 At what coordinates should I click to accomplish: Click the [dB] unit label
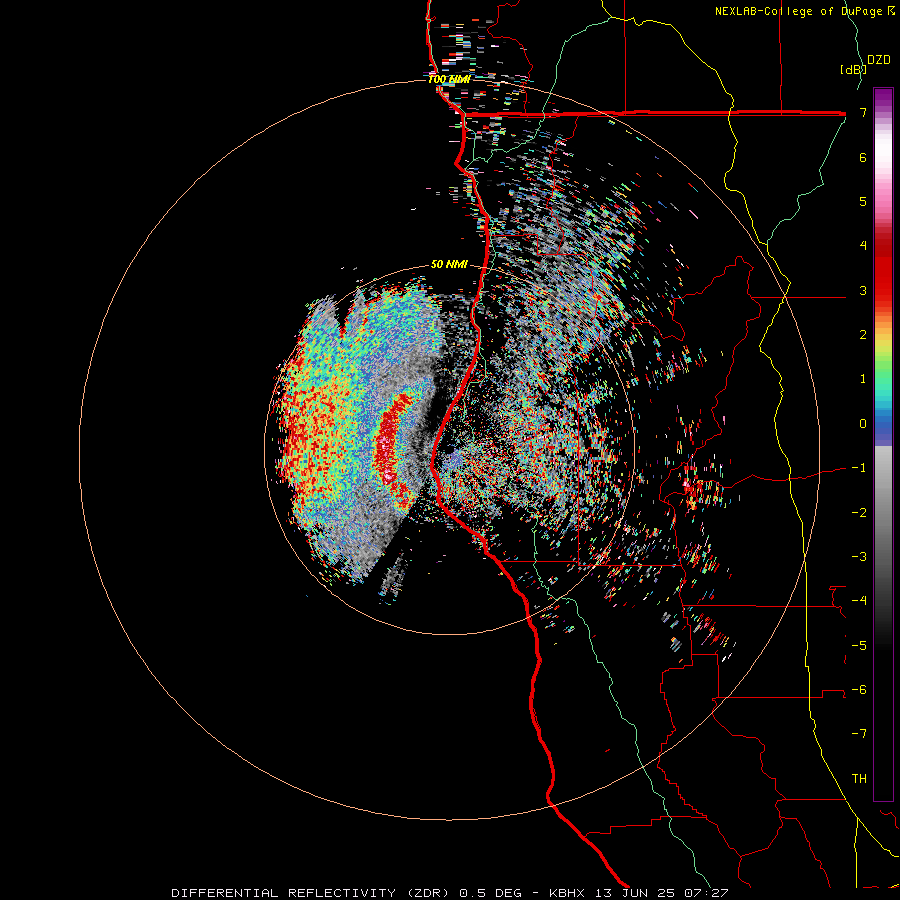(853, 69)
